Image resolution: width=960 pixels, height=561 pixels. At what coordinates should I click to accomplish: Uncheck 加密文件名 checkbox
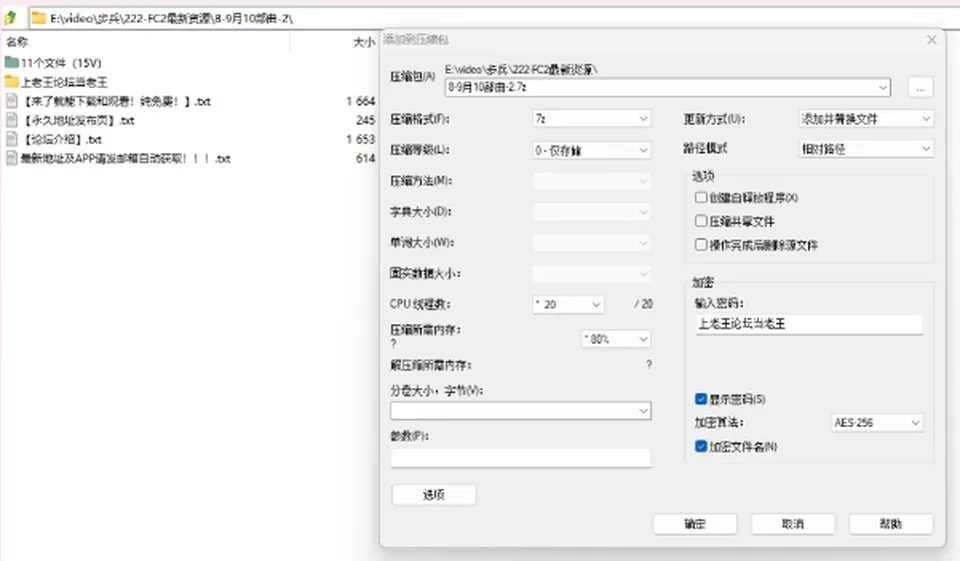701,446
